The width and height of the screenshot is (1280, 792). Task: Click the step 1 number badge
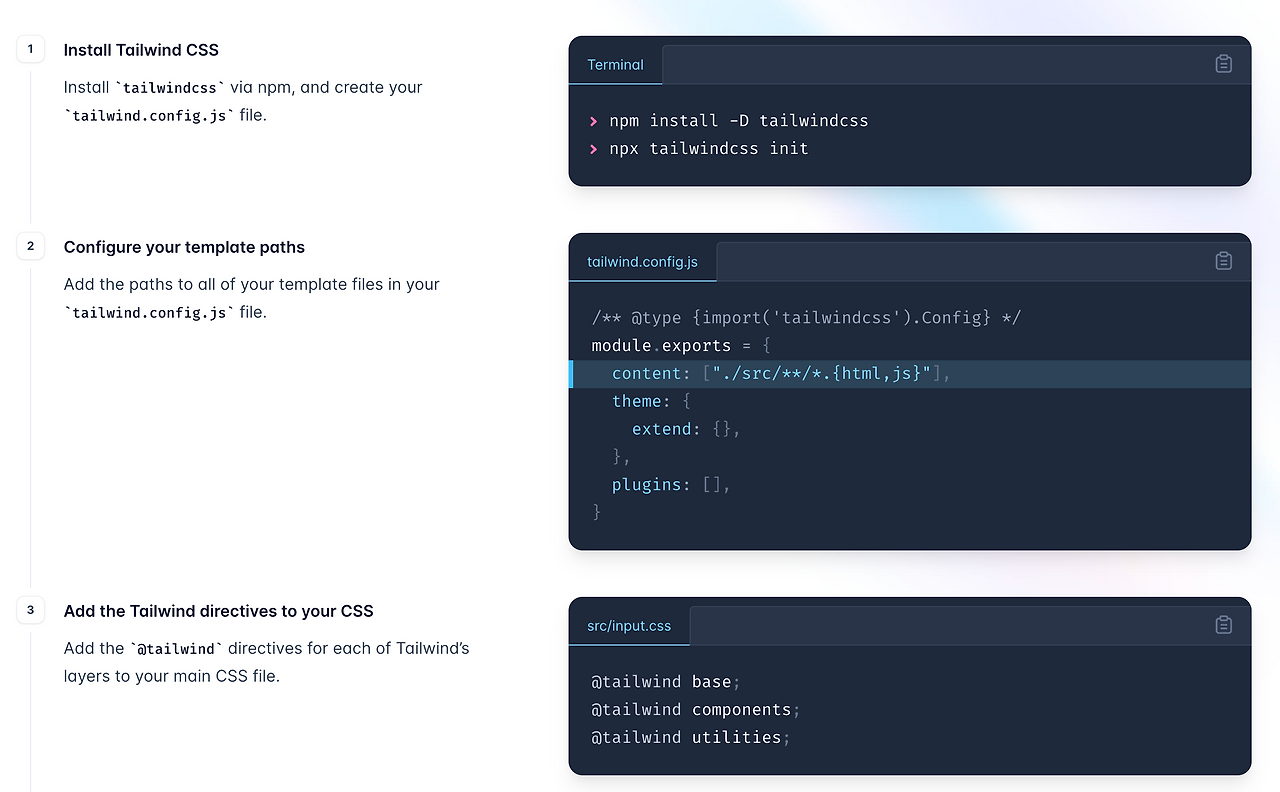(x=30, y=48)
